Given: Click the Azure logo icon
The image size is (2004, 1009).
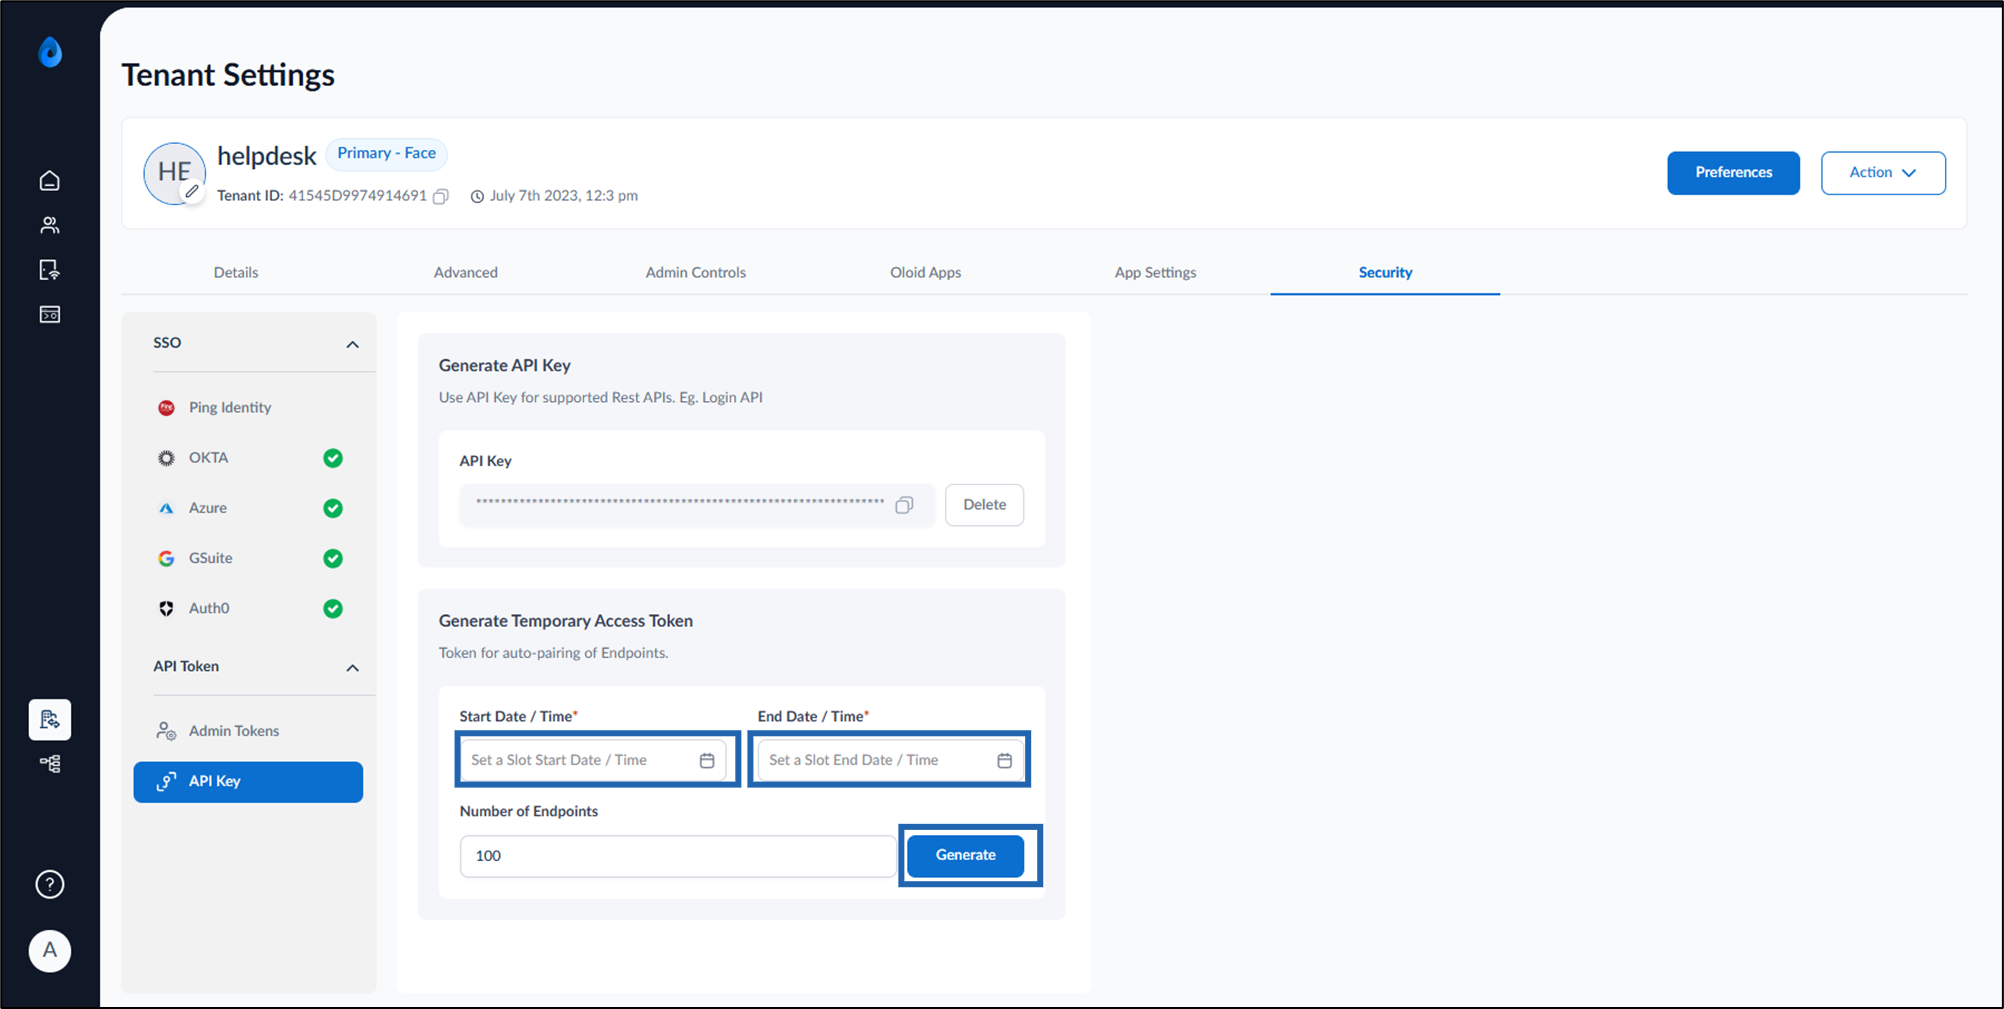Looking at the screenshot, I should click(166, 508).
